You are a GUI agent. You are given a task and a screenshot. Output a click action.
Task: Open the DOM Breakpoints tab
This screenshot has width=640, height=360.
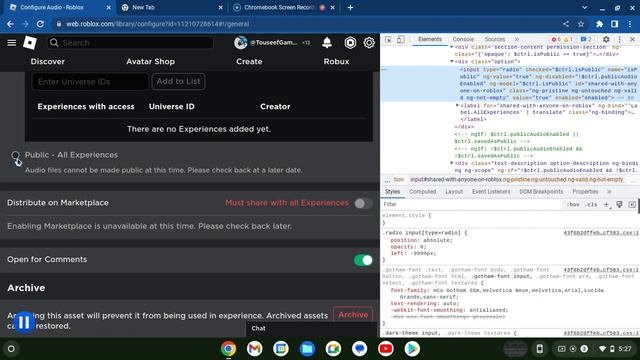(541, 192)
